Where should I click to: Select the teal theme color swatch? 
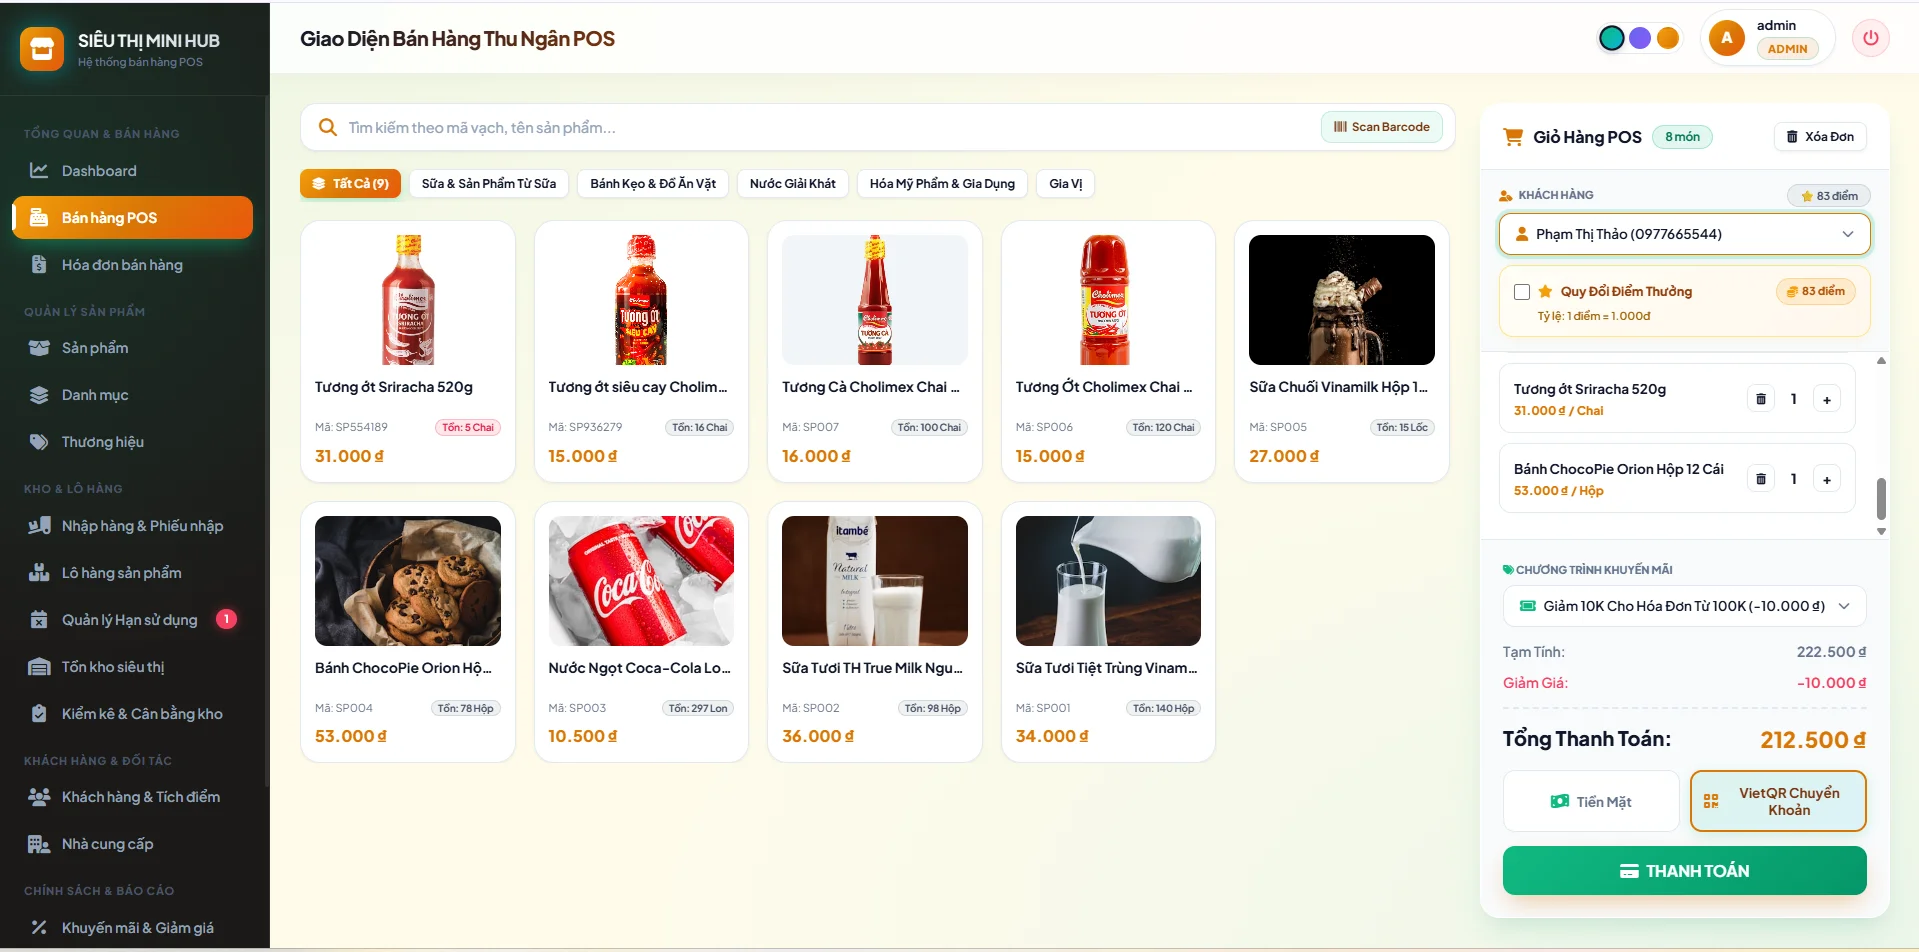click(1611, 38)
